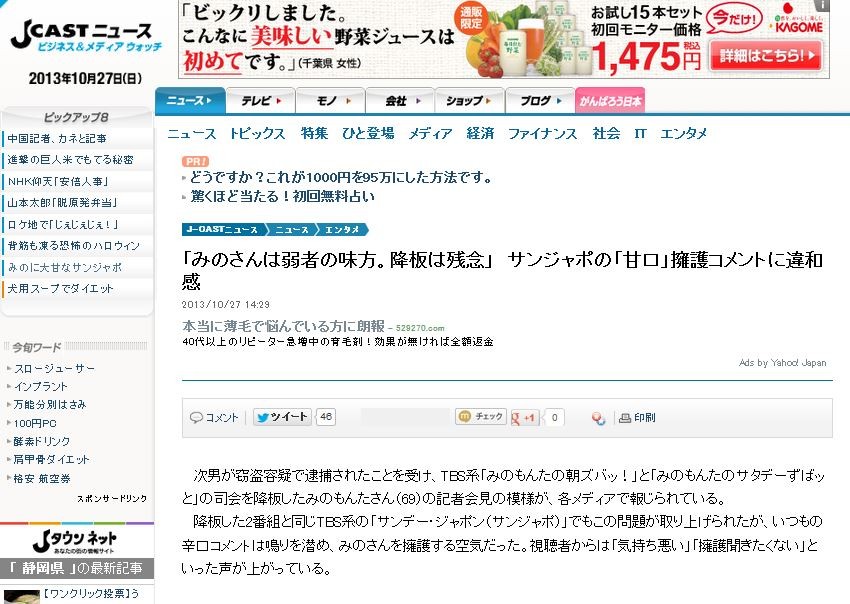The image size is (850, 604).
Task: Select ひと登場 in the sub-navigation
Action: click(x=368, y=133)
